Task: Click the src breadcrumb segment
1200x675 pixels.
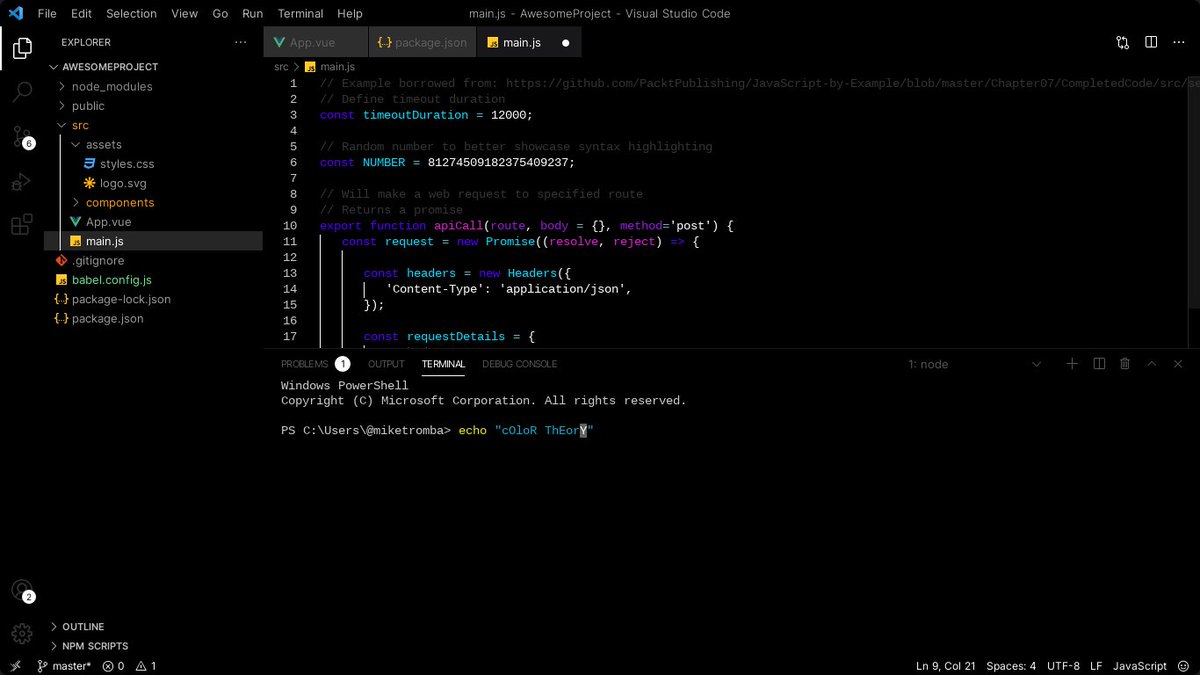Action: [281, 67]
